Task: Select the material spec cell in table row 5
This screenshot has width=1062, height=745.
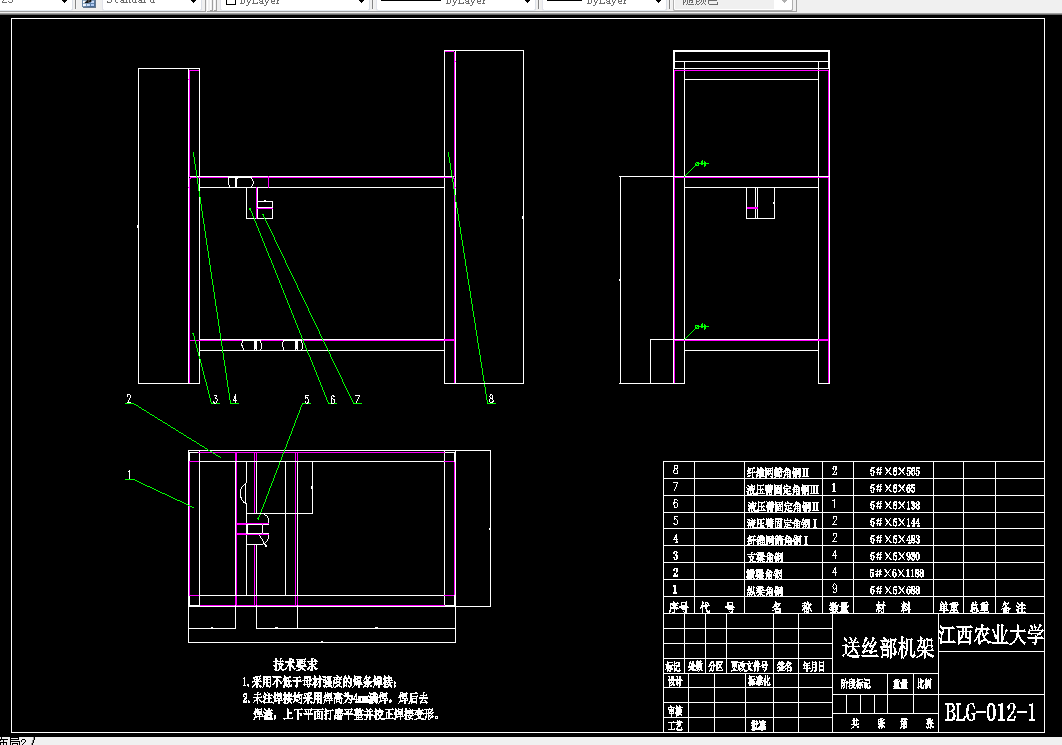Action: [895, 522]
